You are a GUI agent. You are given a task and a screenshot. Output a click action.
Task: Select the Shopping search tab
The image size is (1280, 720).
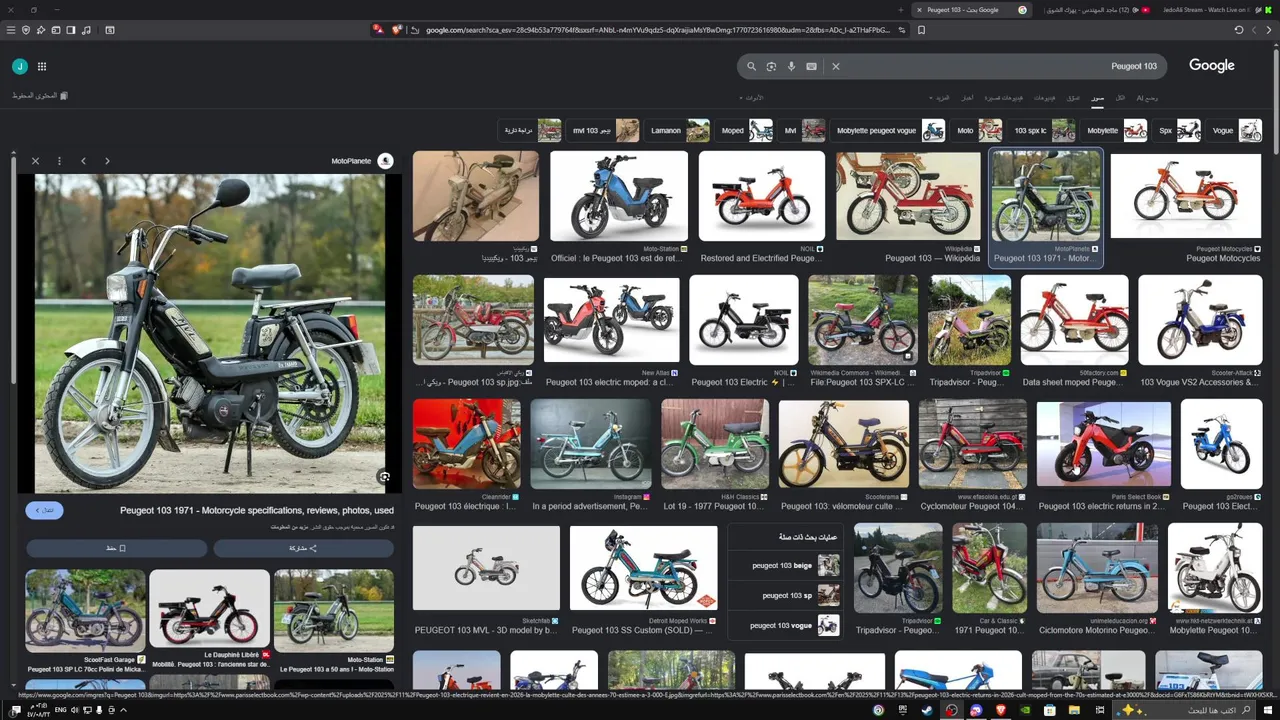click(1073, 98)
